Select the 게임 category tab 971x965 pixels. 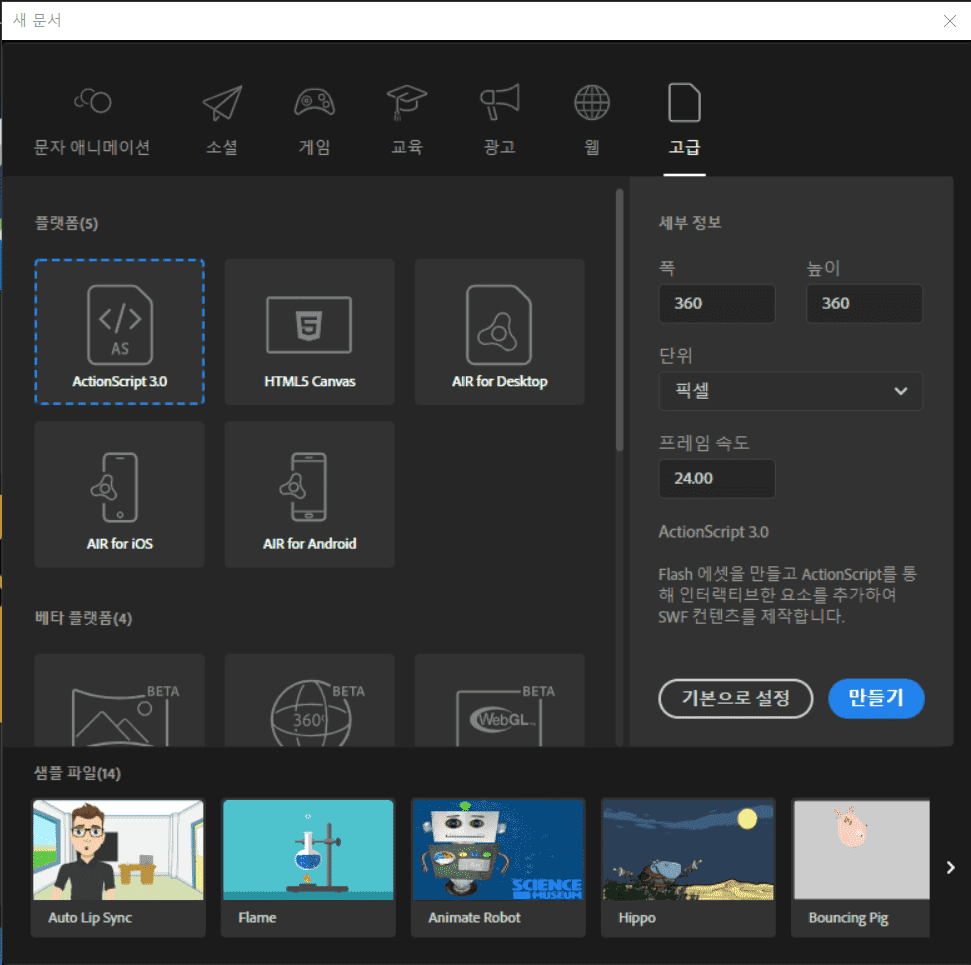[x=315, y=121]
